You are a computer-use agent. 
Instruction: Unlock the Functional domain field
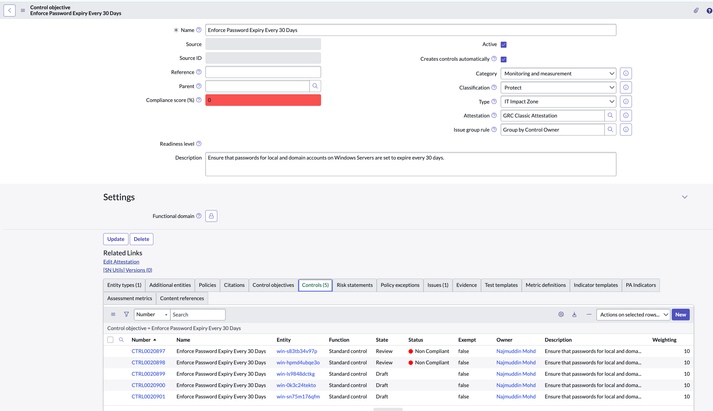pyautogui.click(x=211, y=216)
